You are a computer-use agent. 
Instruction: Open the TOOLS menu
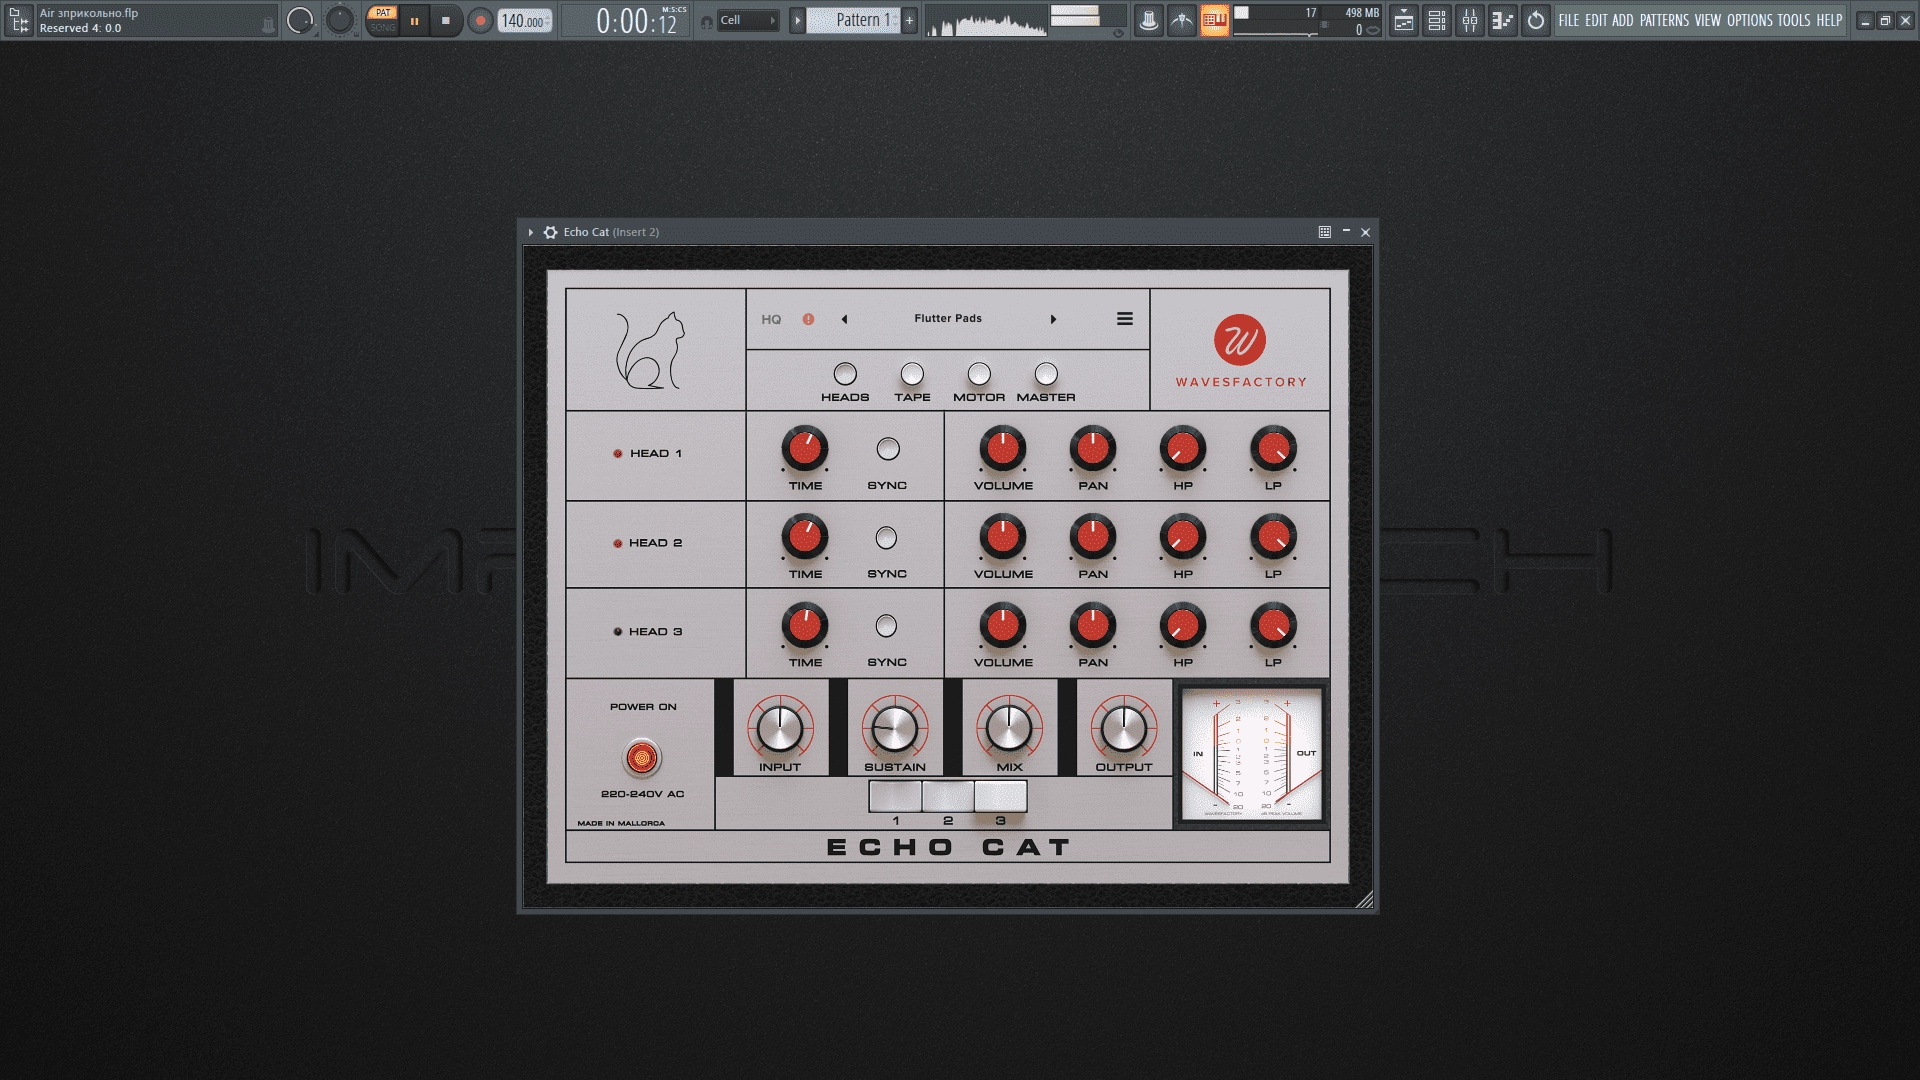click(x=1794, y=20)
